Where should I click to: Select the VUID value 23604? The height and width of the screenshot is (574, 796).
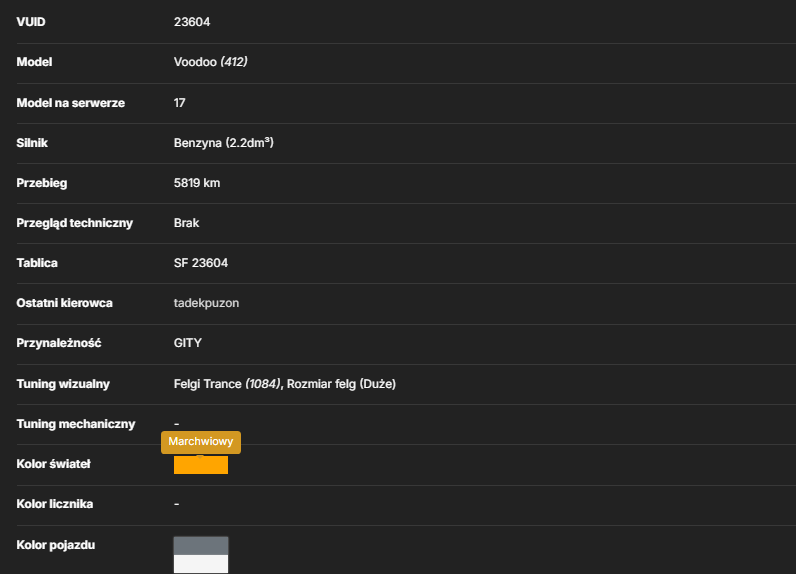click(192, 22)
